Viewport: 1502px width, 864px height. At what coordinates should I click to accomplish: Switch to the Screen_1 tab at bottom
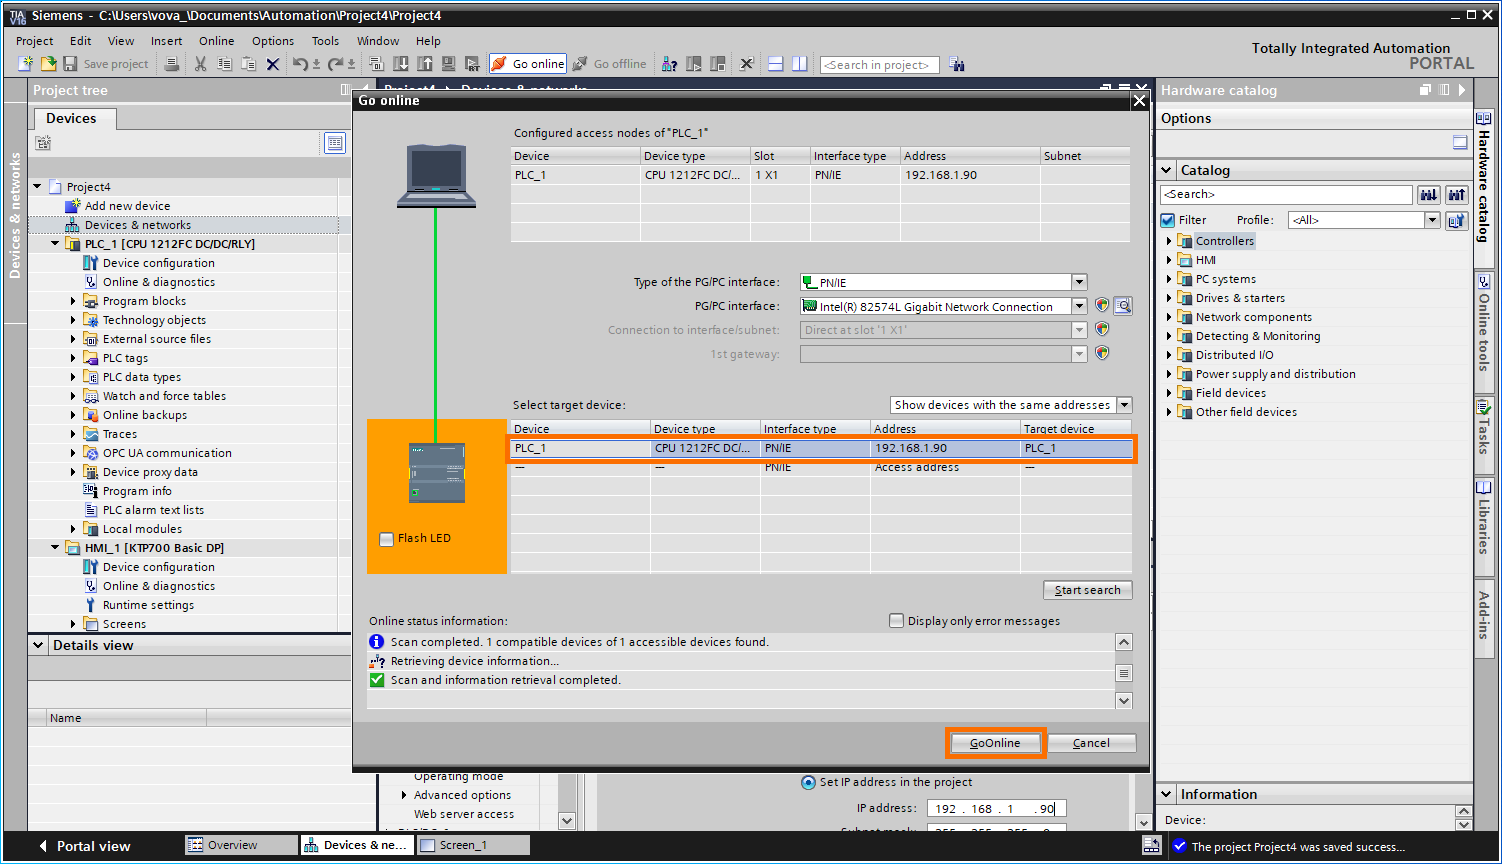pyautogui.click(x=472, y=845)
